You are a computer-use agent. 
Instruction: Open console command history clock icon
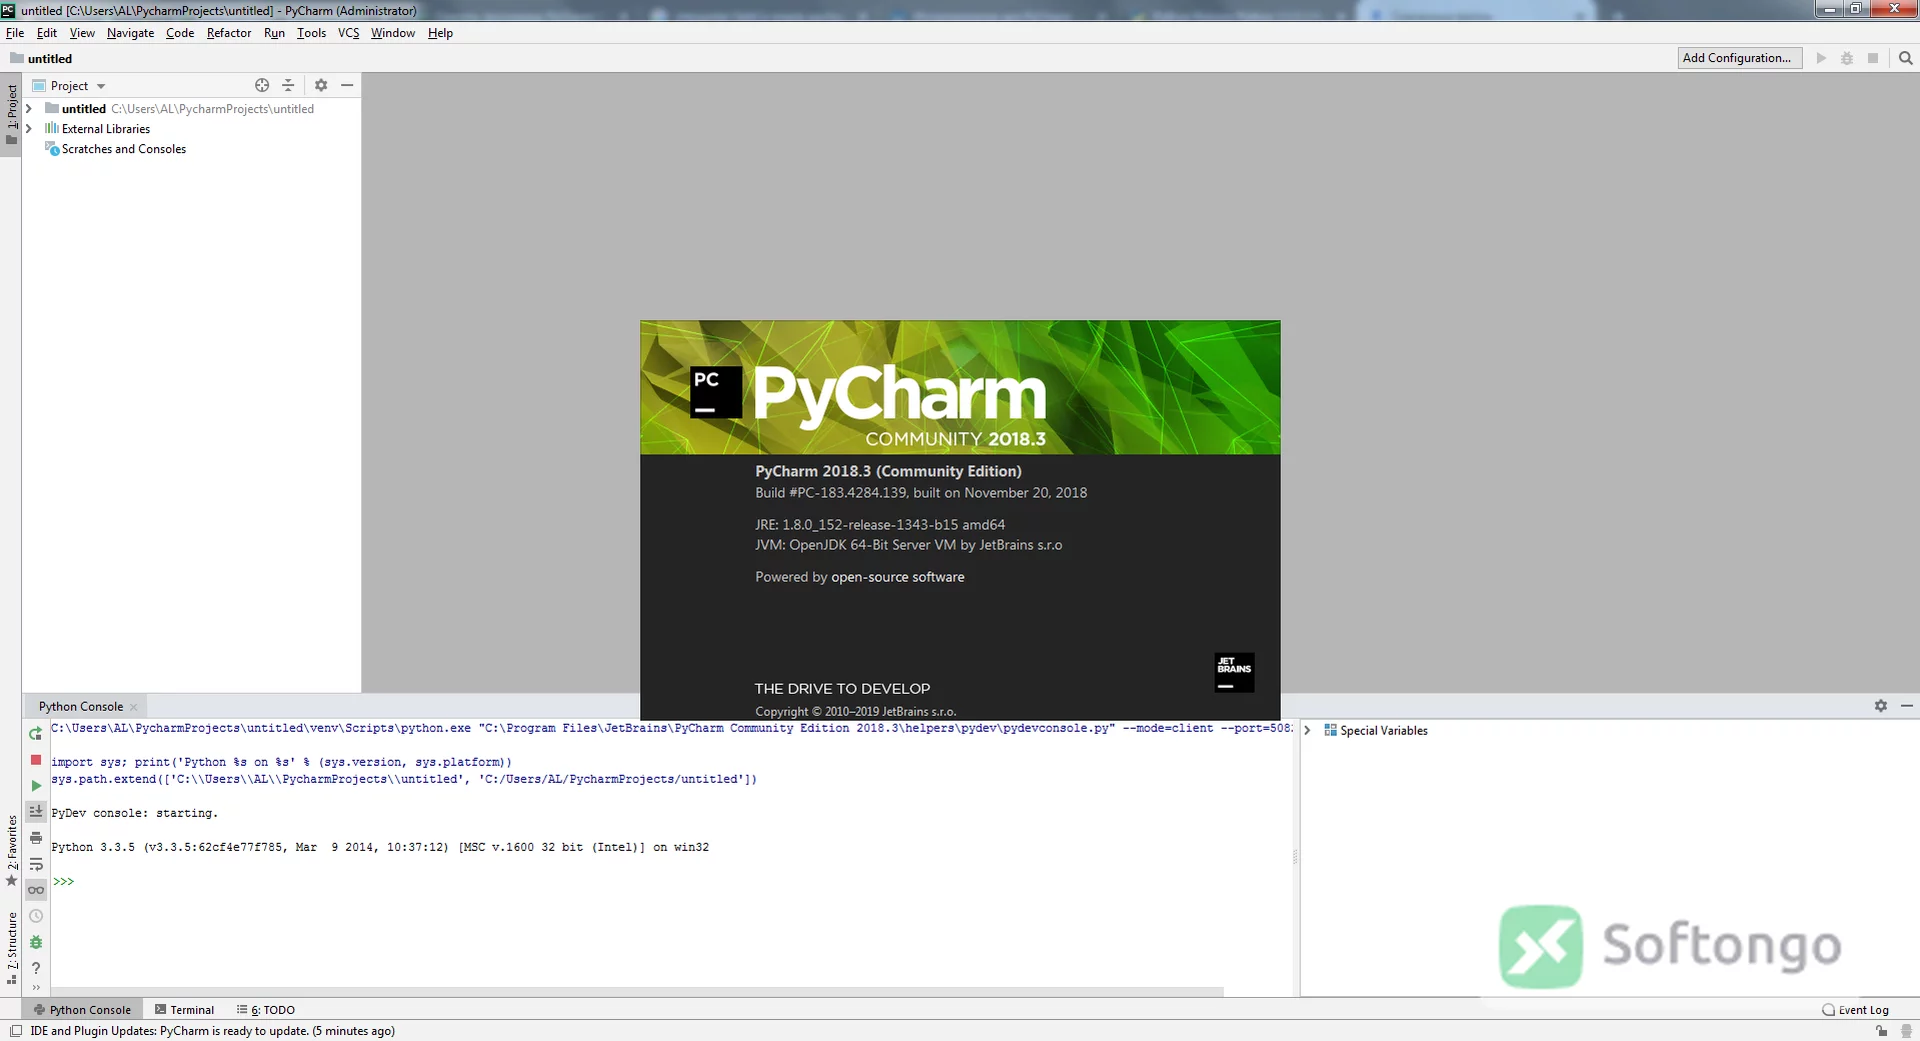tap(36, 916)
